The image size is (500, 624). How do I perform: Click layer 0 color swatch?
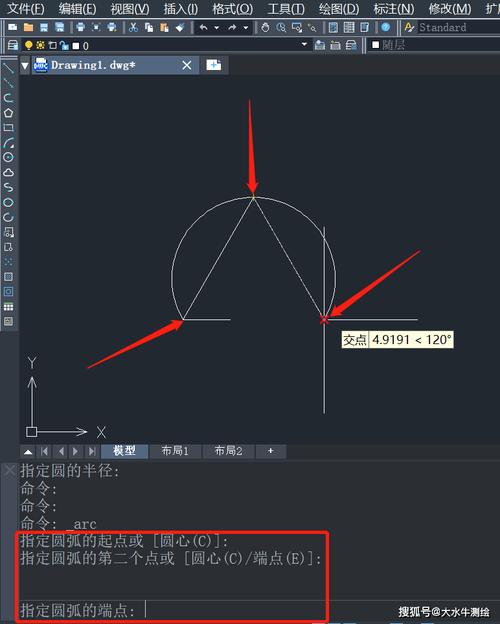click(x=76, y=46)
